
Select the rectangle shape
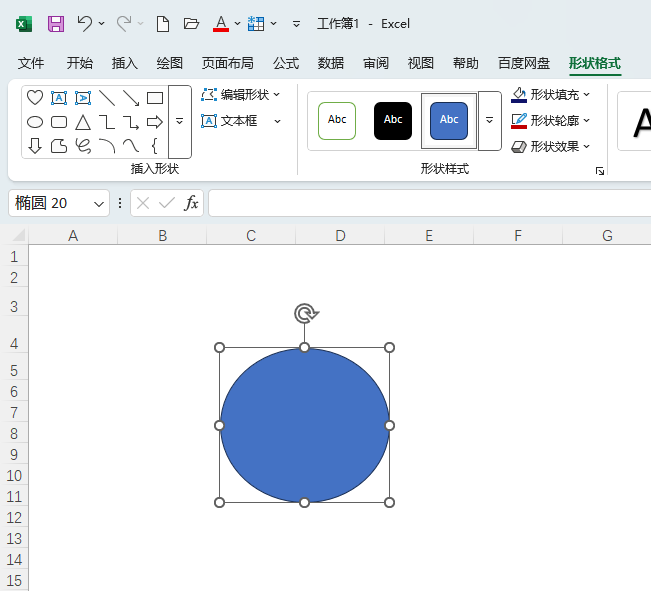(x=155, y=98)
